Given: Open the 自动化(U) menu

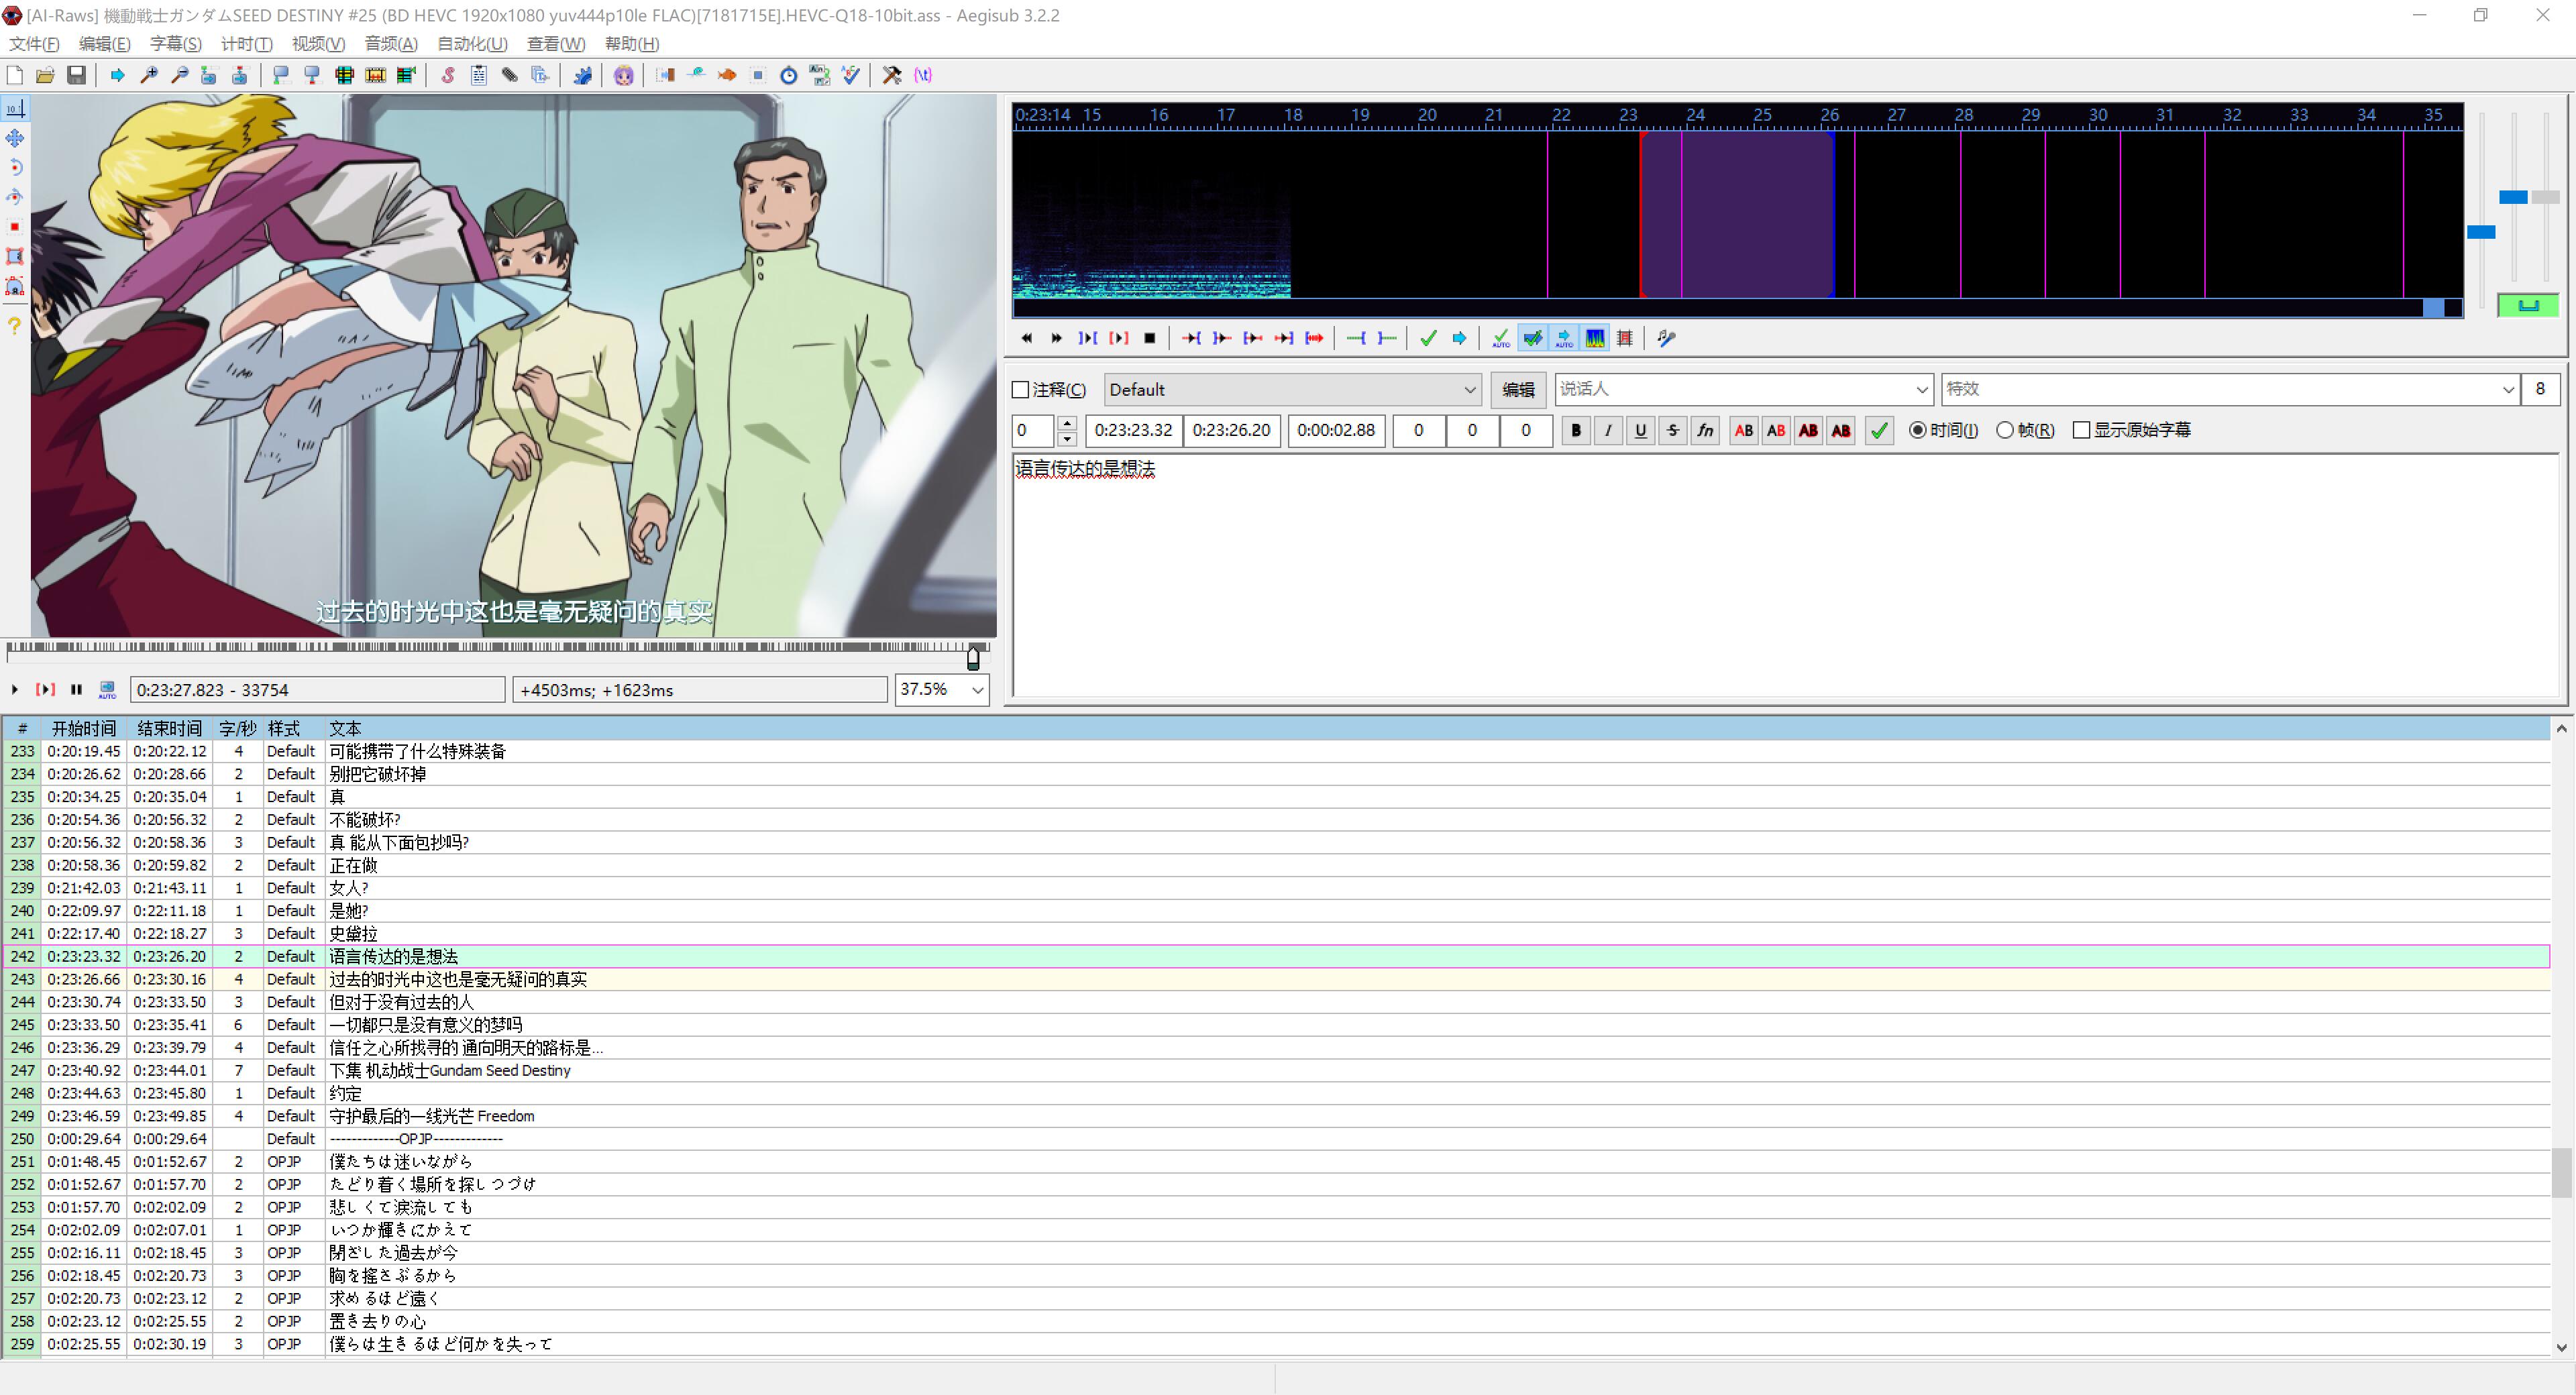Looking at the screenshot, I should pos(472,44).
